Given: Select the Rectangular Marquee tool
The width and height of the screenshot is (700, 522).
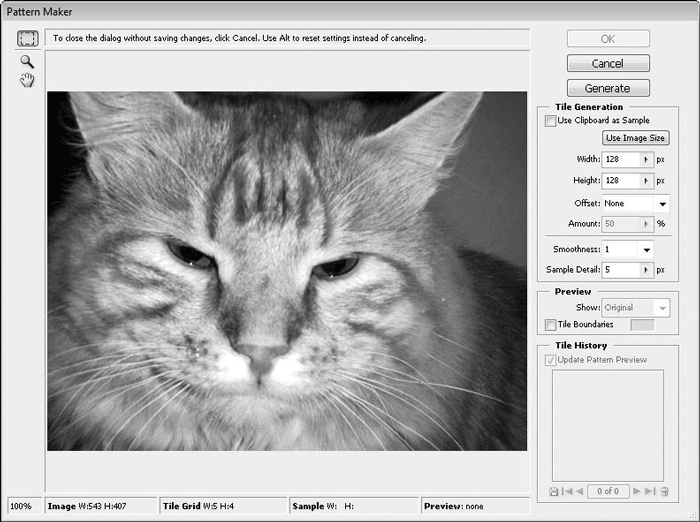Looking at the screenshot, I should click(28, 38).
